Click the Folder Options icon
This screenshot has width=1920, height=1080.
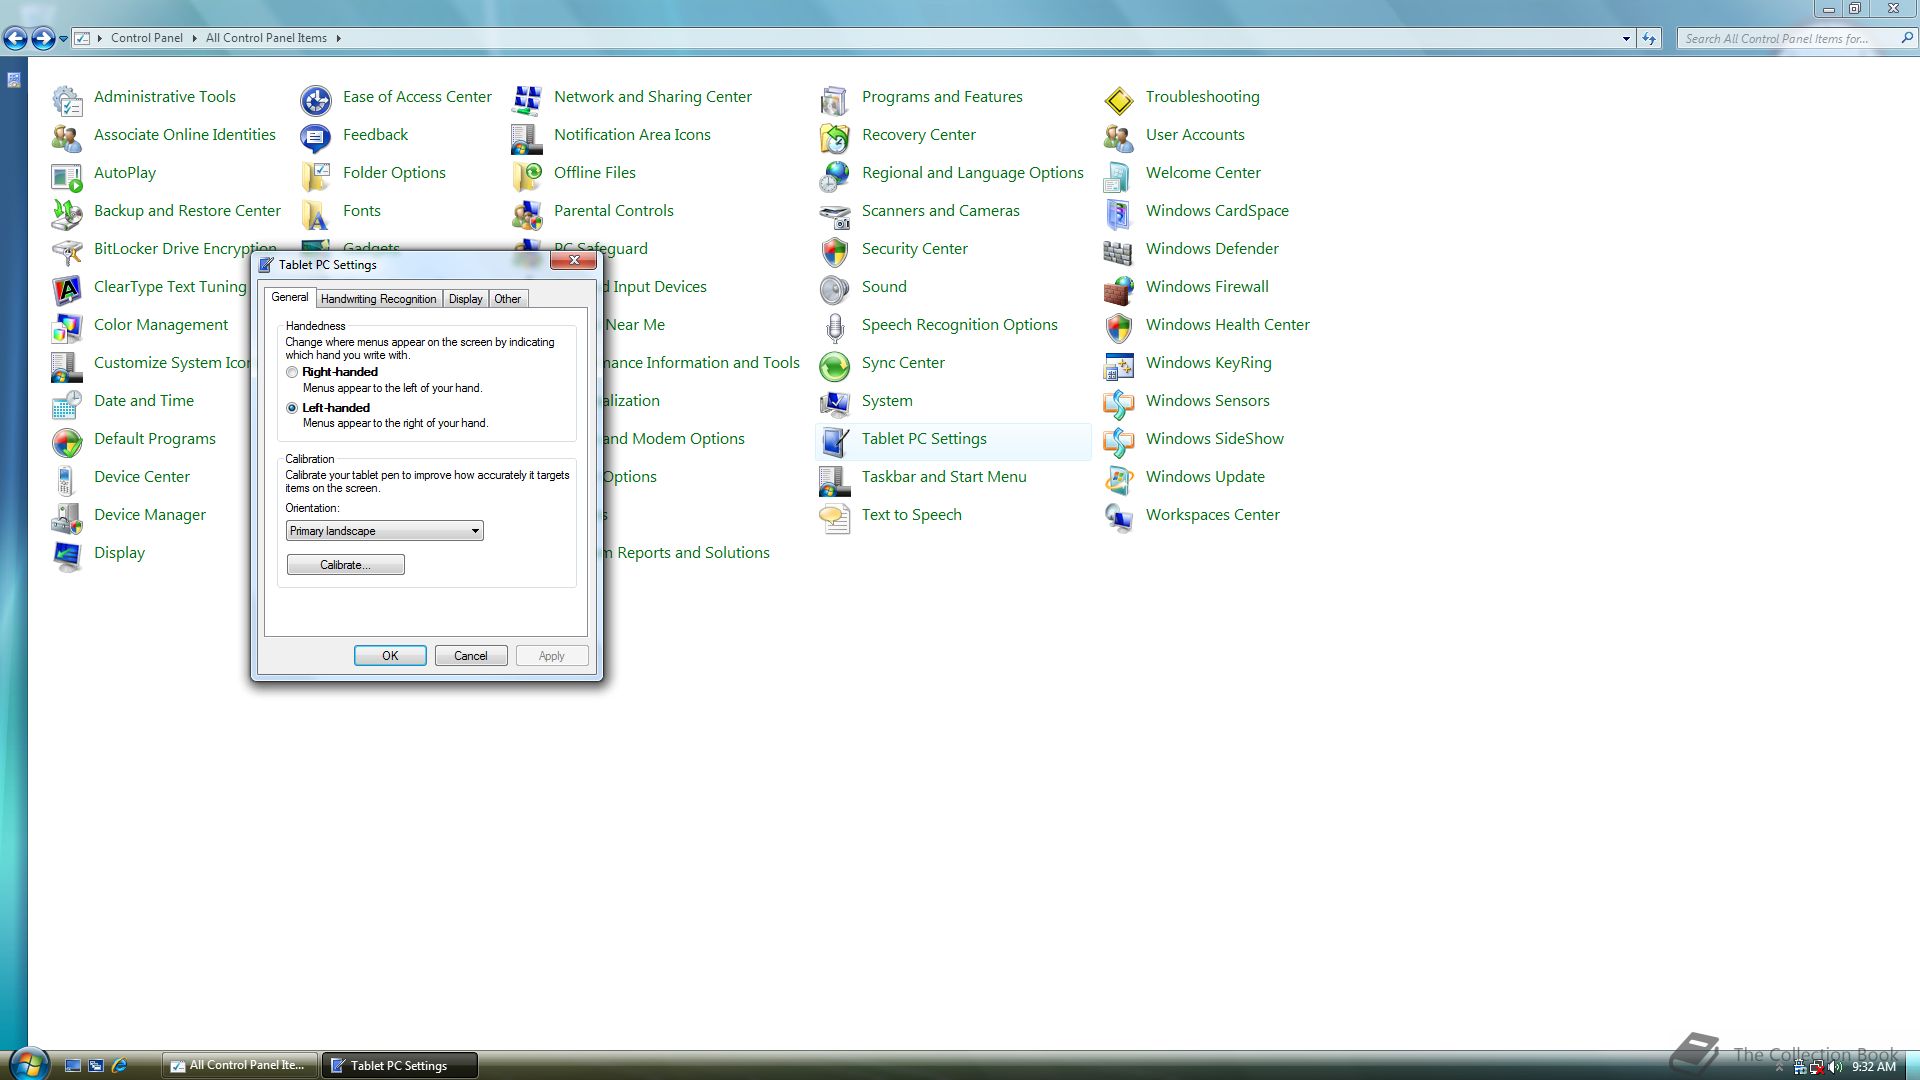tap(316, 175)
